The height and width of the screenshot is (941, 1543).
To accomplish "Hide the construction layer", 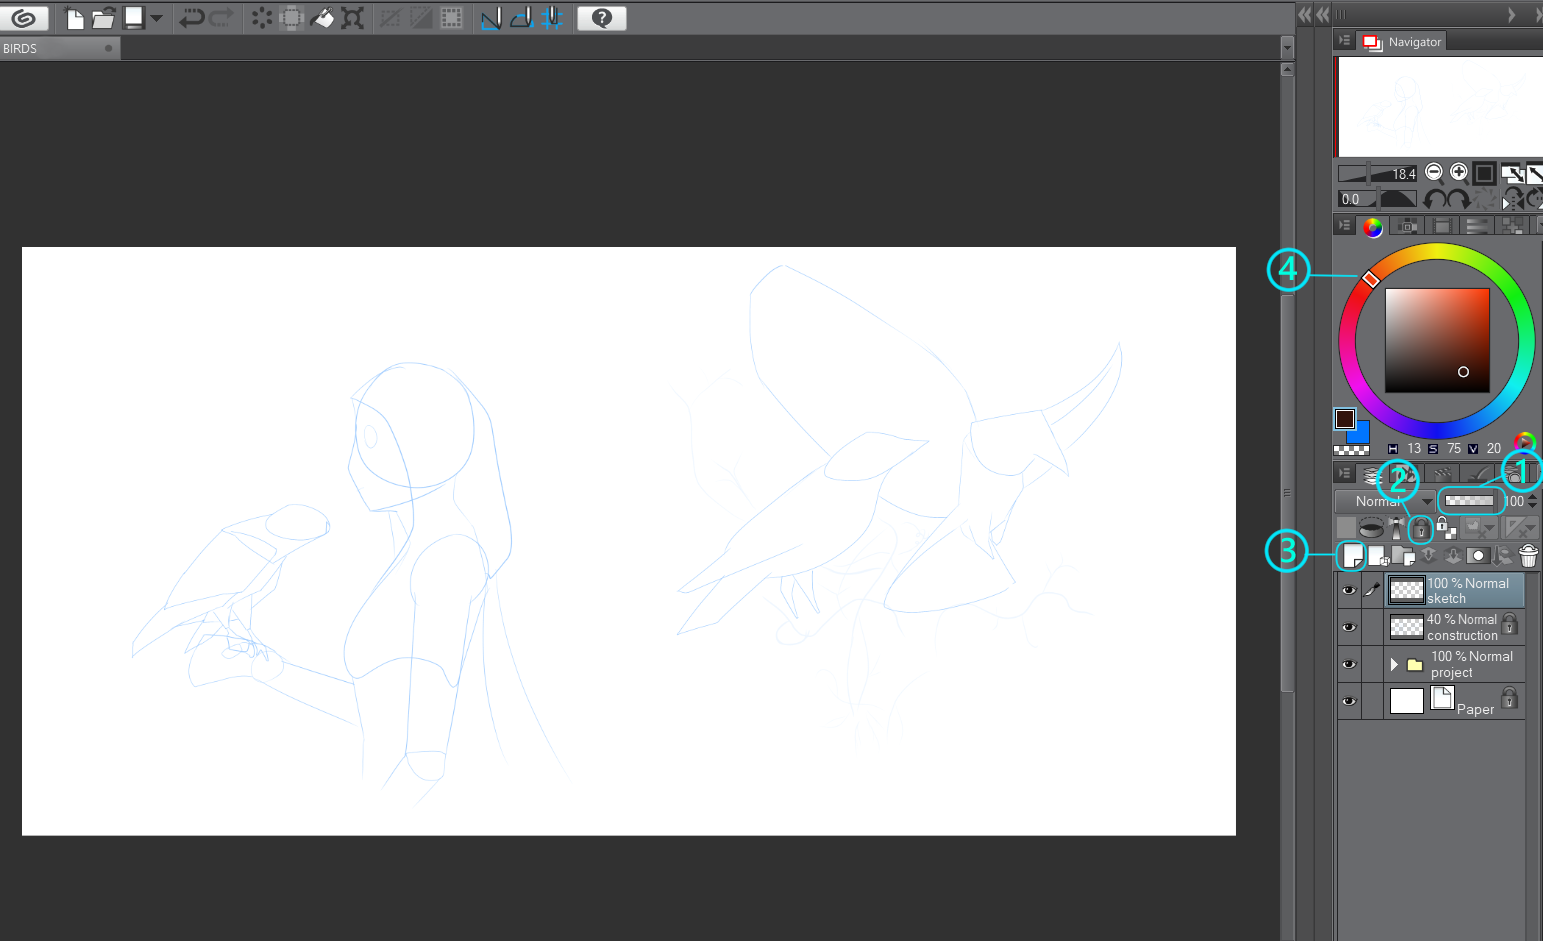I will pyautogui.click(x=1349, y=627).
